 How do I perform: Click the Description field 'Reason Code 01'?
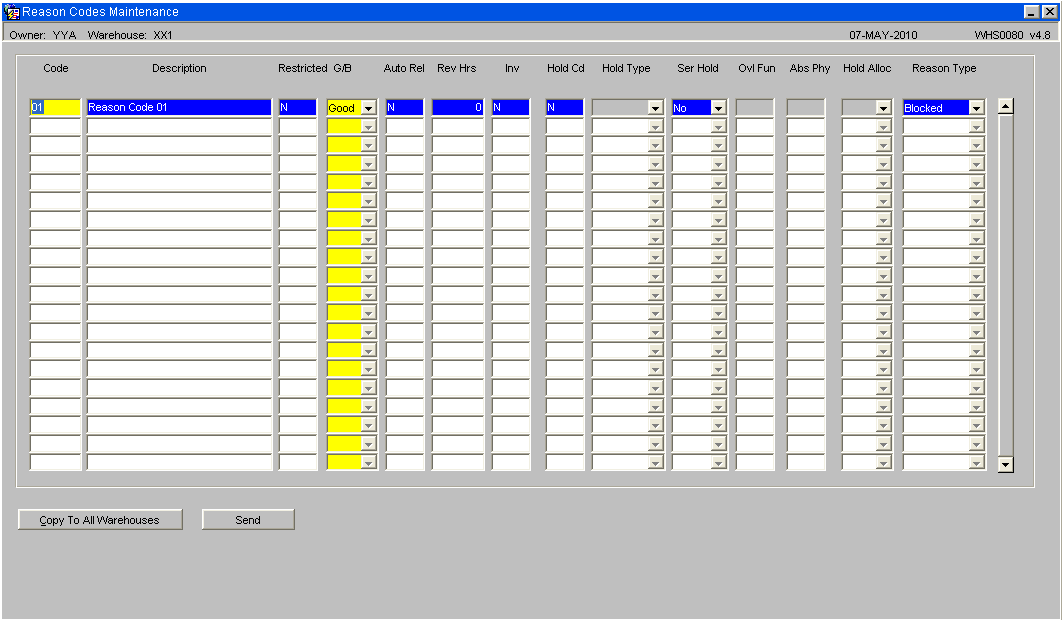click(179, 107)
